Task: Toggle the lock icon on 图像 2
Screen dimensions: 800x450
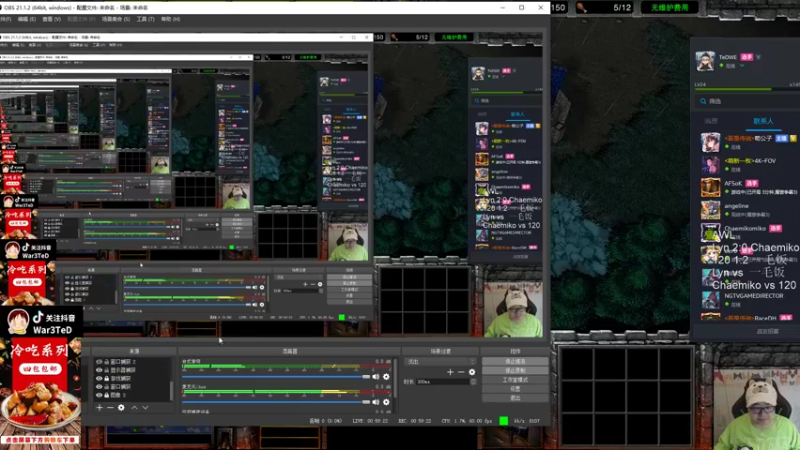Action: pos(107,395)
